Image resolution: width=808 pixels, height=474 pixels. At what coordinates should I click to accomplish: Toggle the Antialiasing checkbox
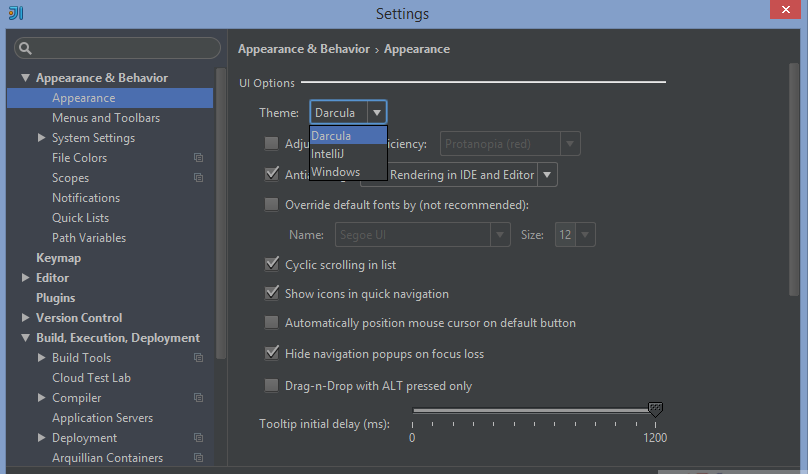(271, 174)
